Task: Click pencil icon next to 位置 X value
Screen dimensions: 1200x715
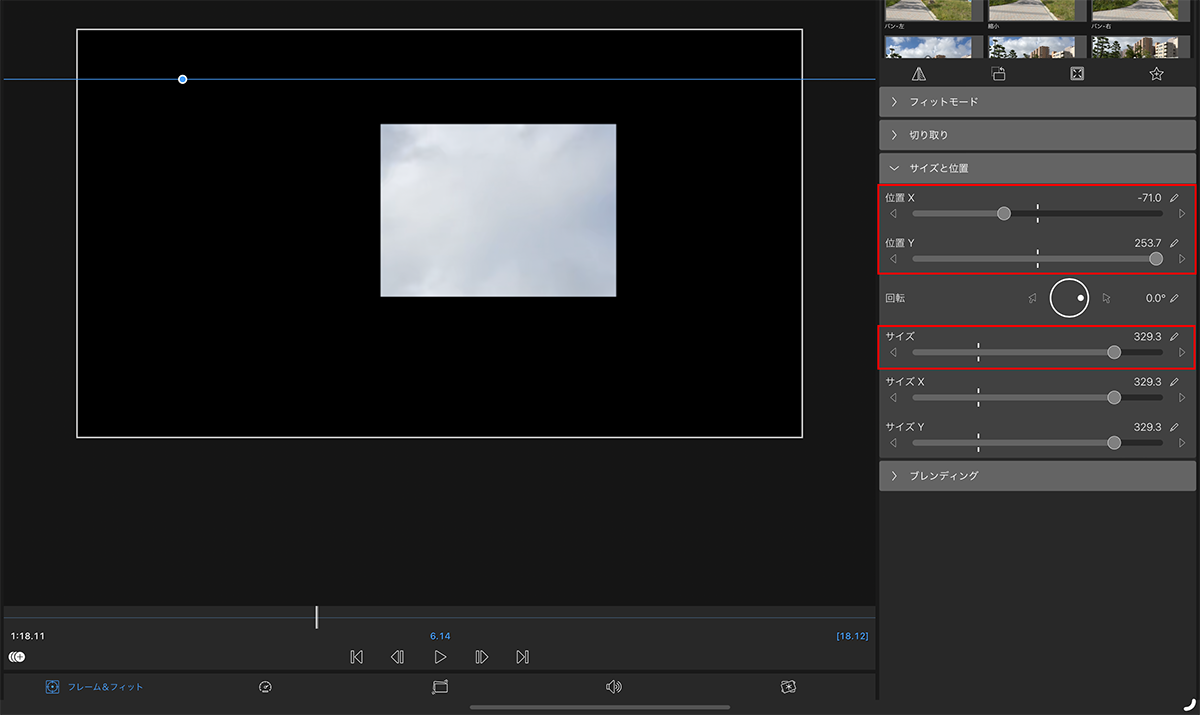Action: [1175, 198]
